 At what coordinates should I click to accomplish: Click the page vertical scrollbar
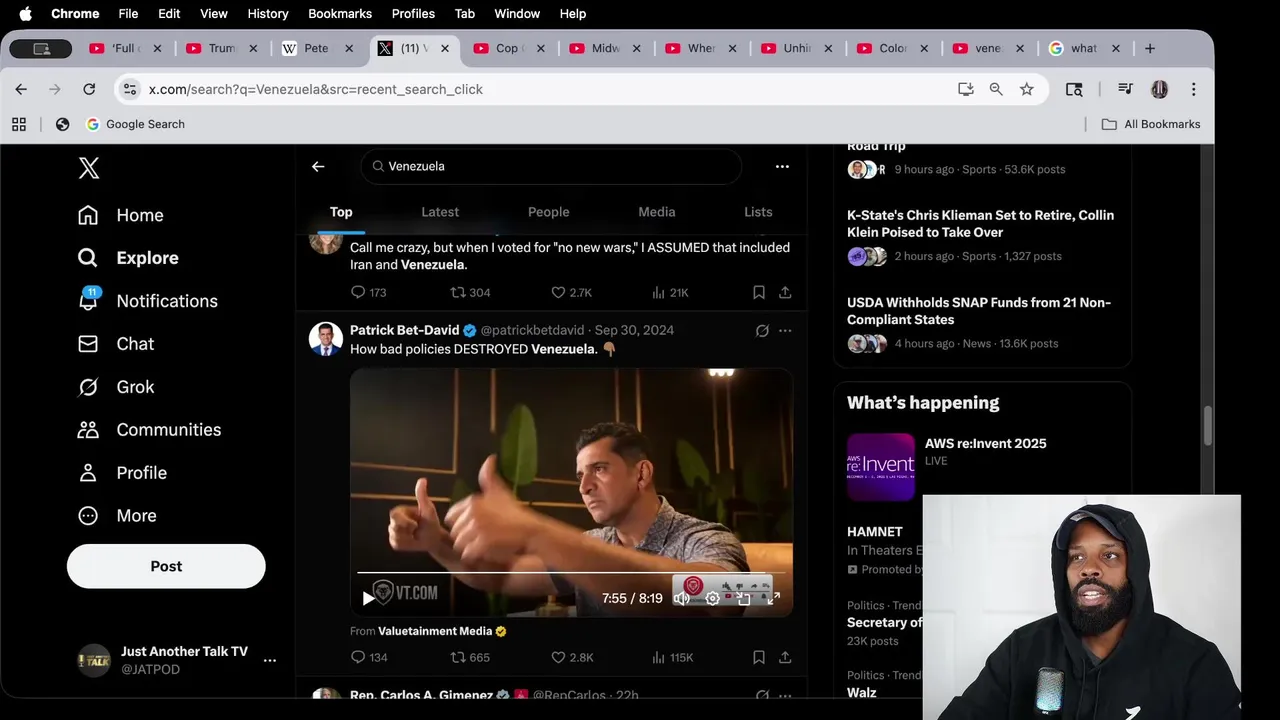1207,427
